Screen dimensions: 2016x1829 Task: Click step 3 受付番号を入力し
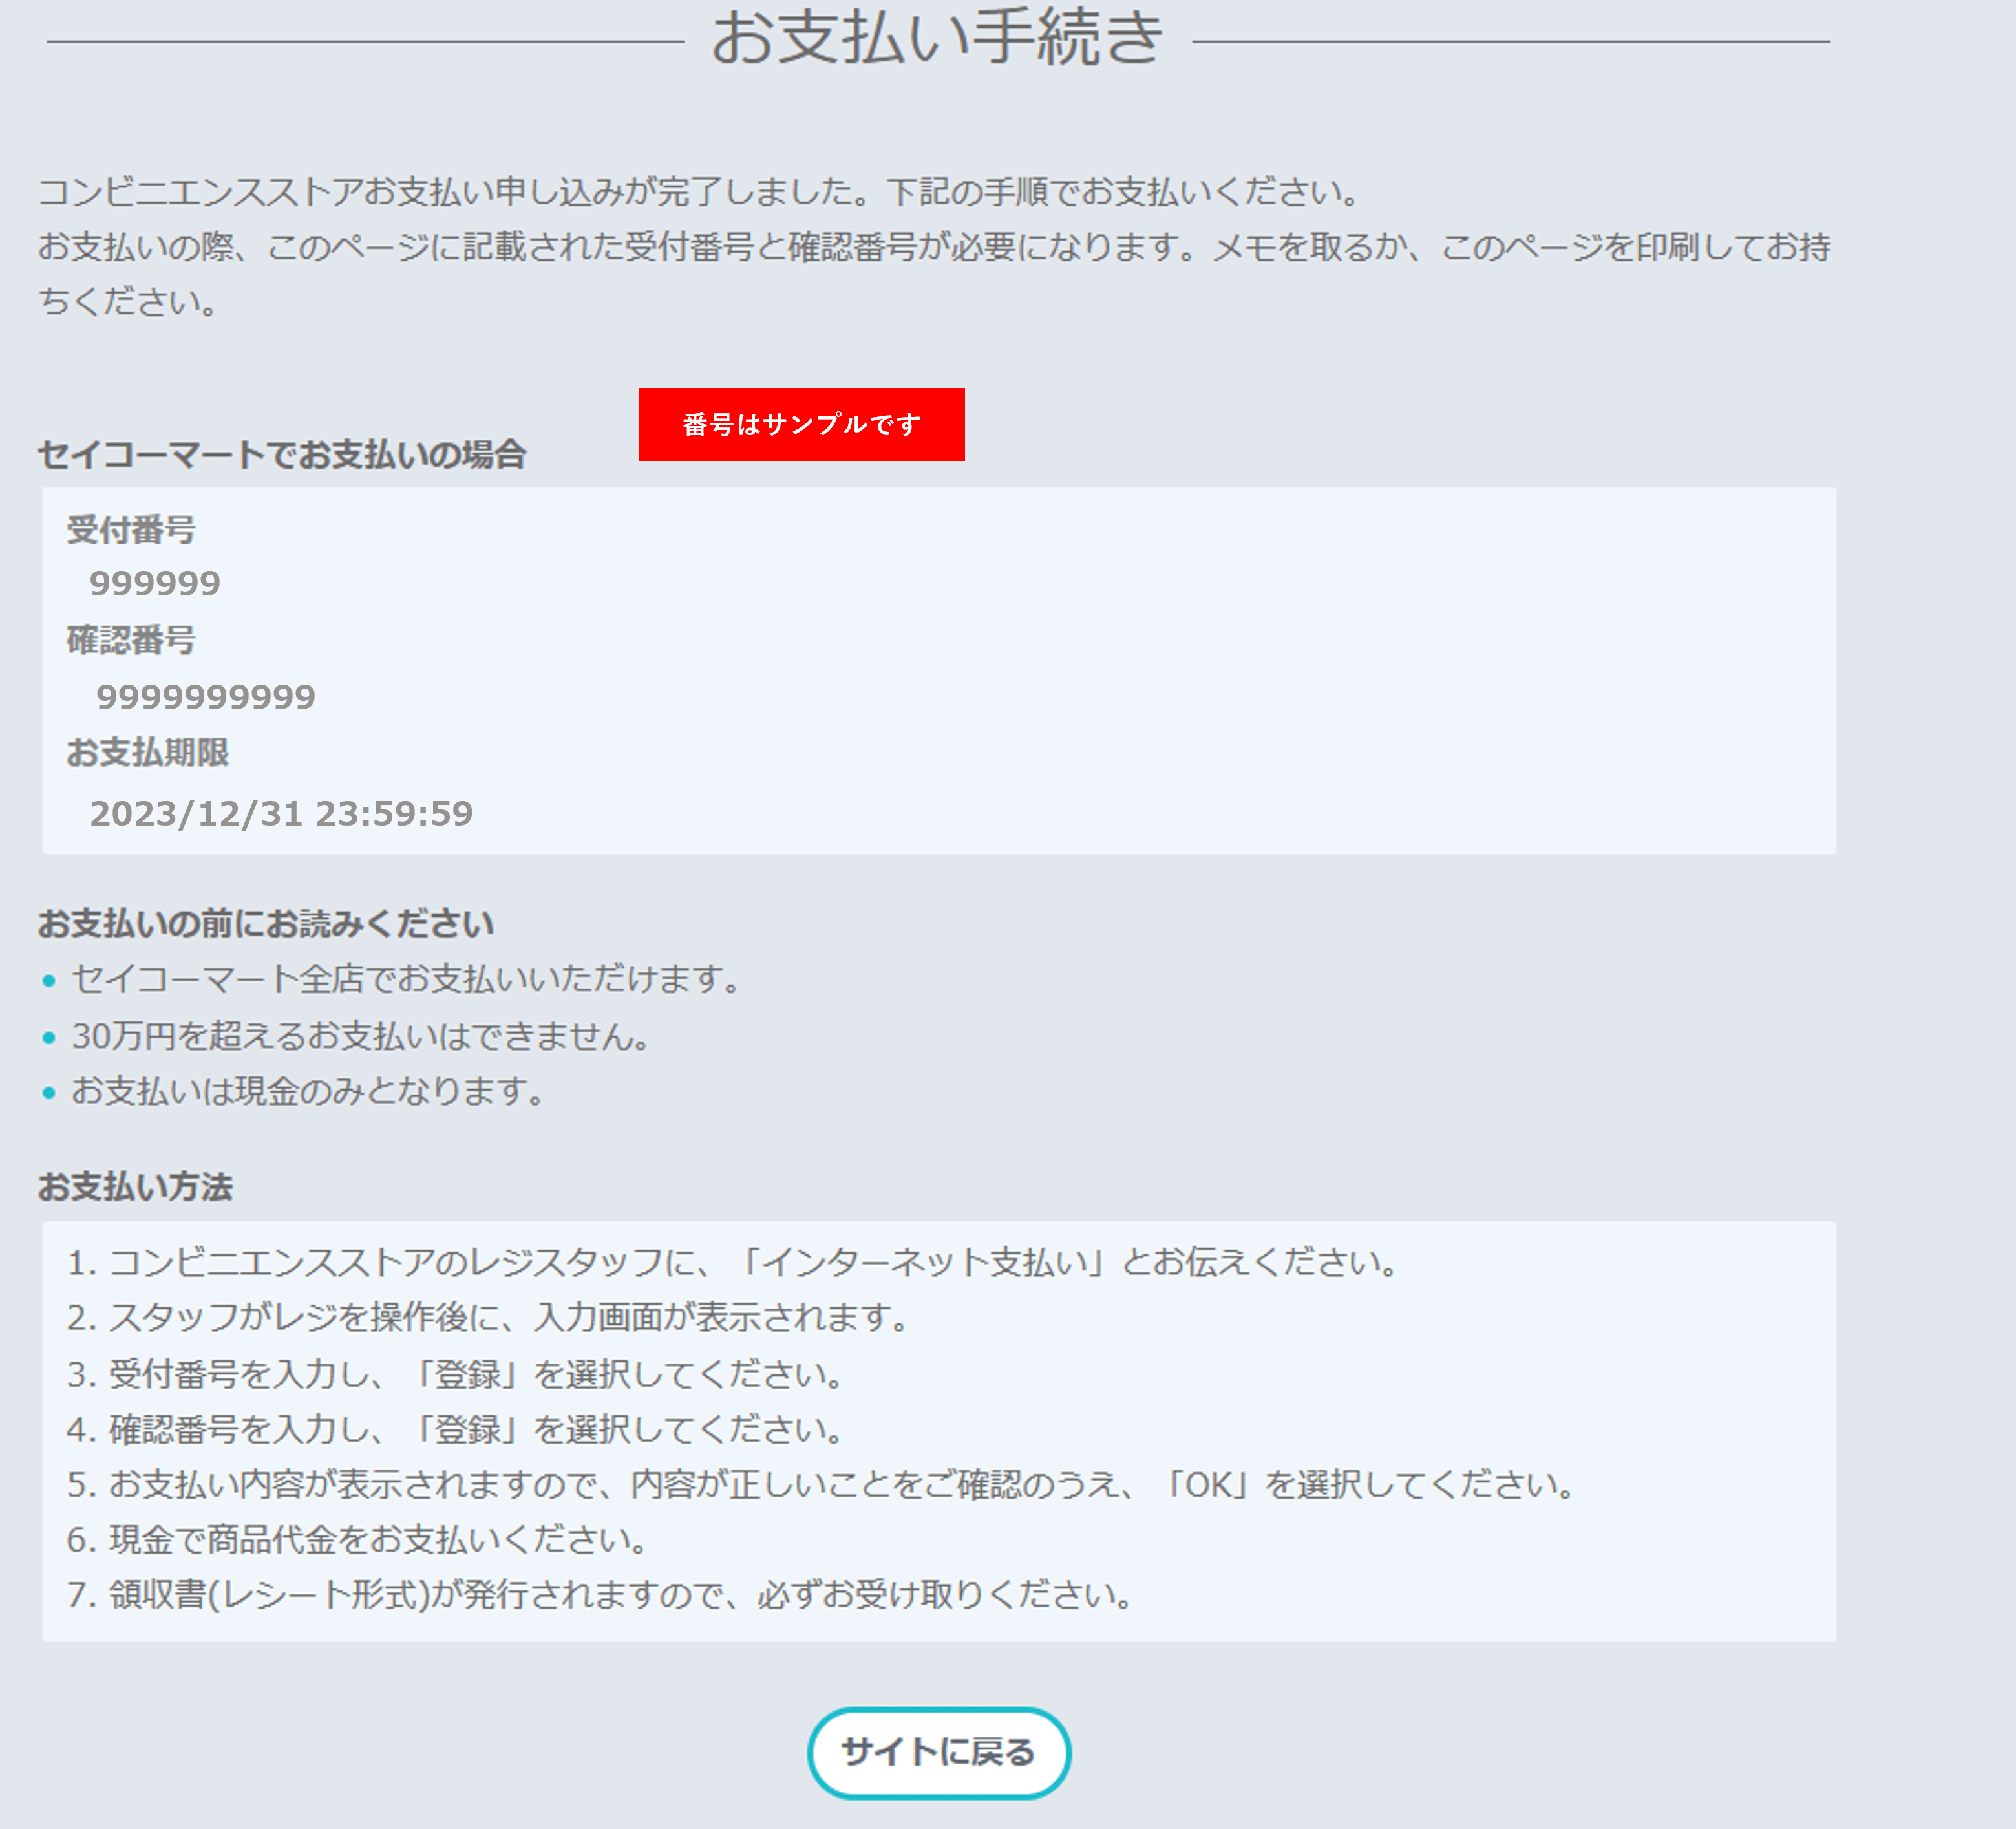(455, 1375)
